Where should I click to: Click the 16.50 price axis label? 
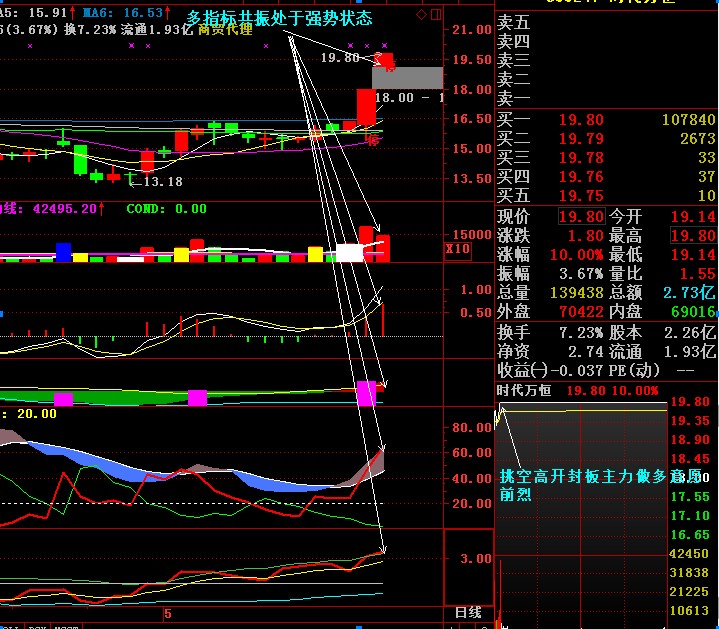point(472,119)
